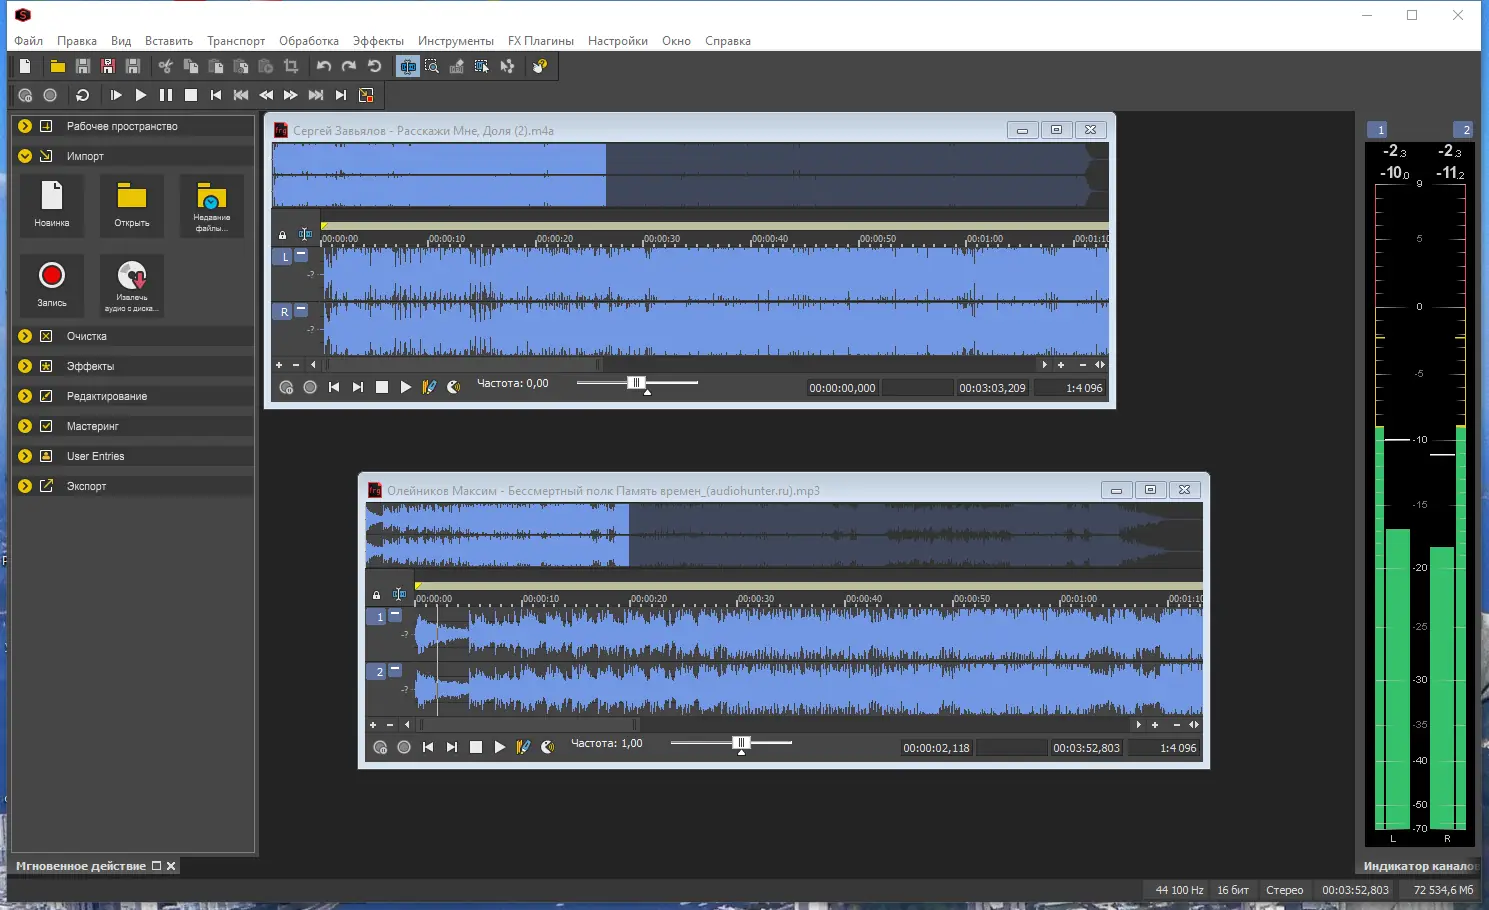Open the Файл menu

29,41
